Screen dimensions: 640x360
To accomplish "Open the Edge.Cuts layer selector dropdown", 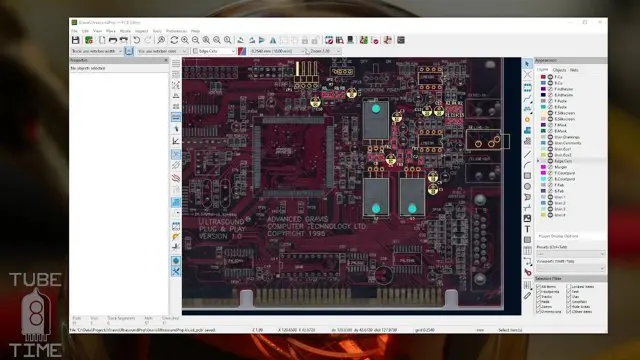I will 214,51.
